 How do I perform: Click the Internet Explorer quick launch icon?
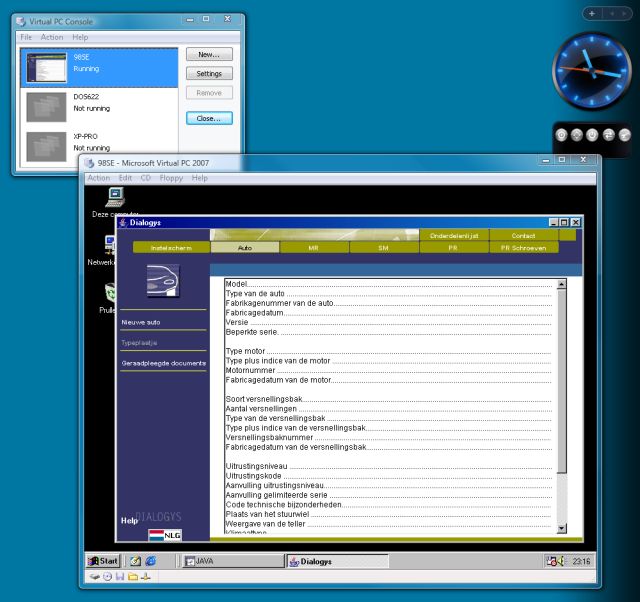150,561
